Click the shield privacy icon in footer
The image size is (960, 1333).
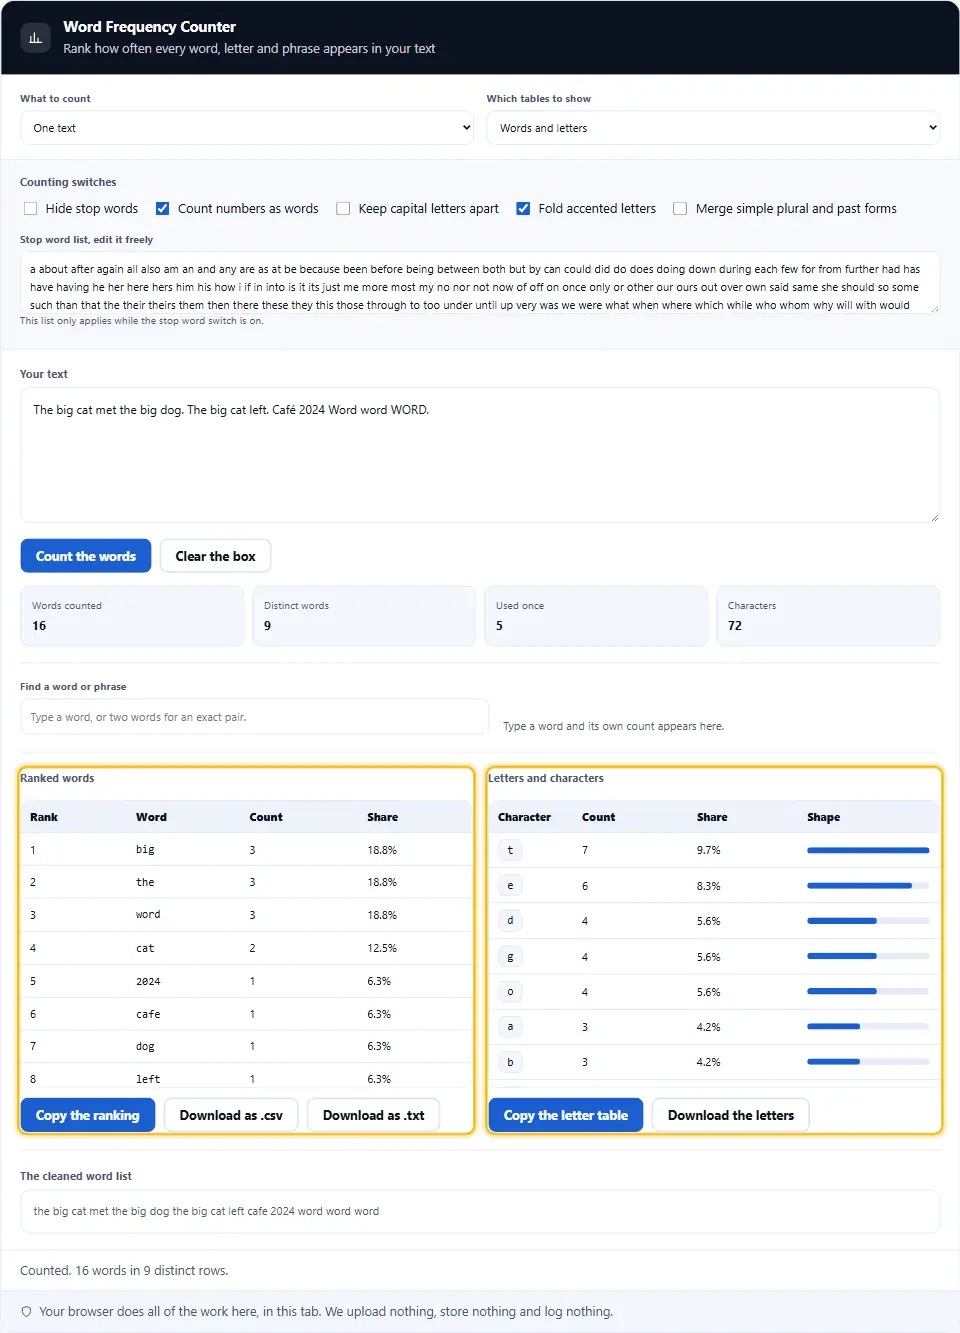26,1311
